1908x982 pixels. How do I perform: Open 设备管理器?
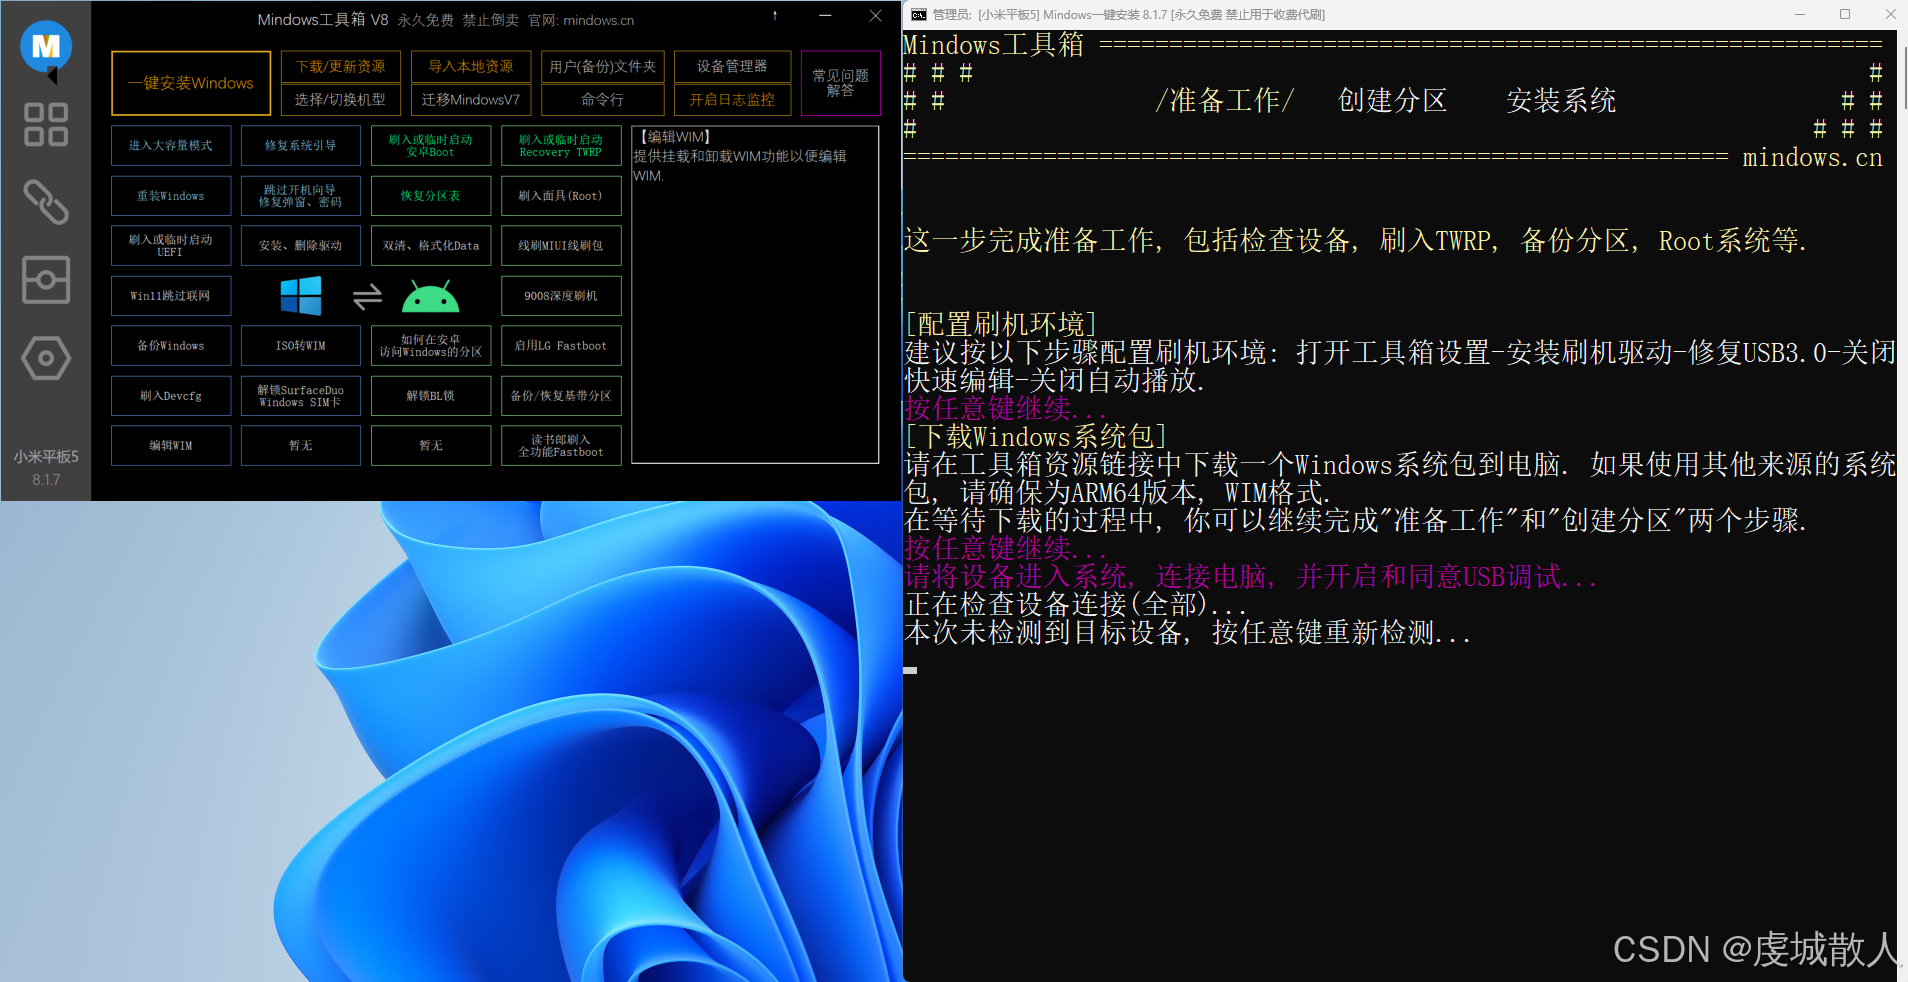tap(732, 66)
